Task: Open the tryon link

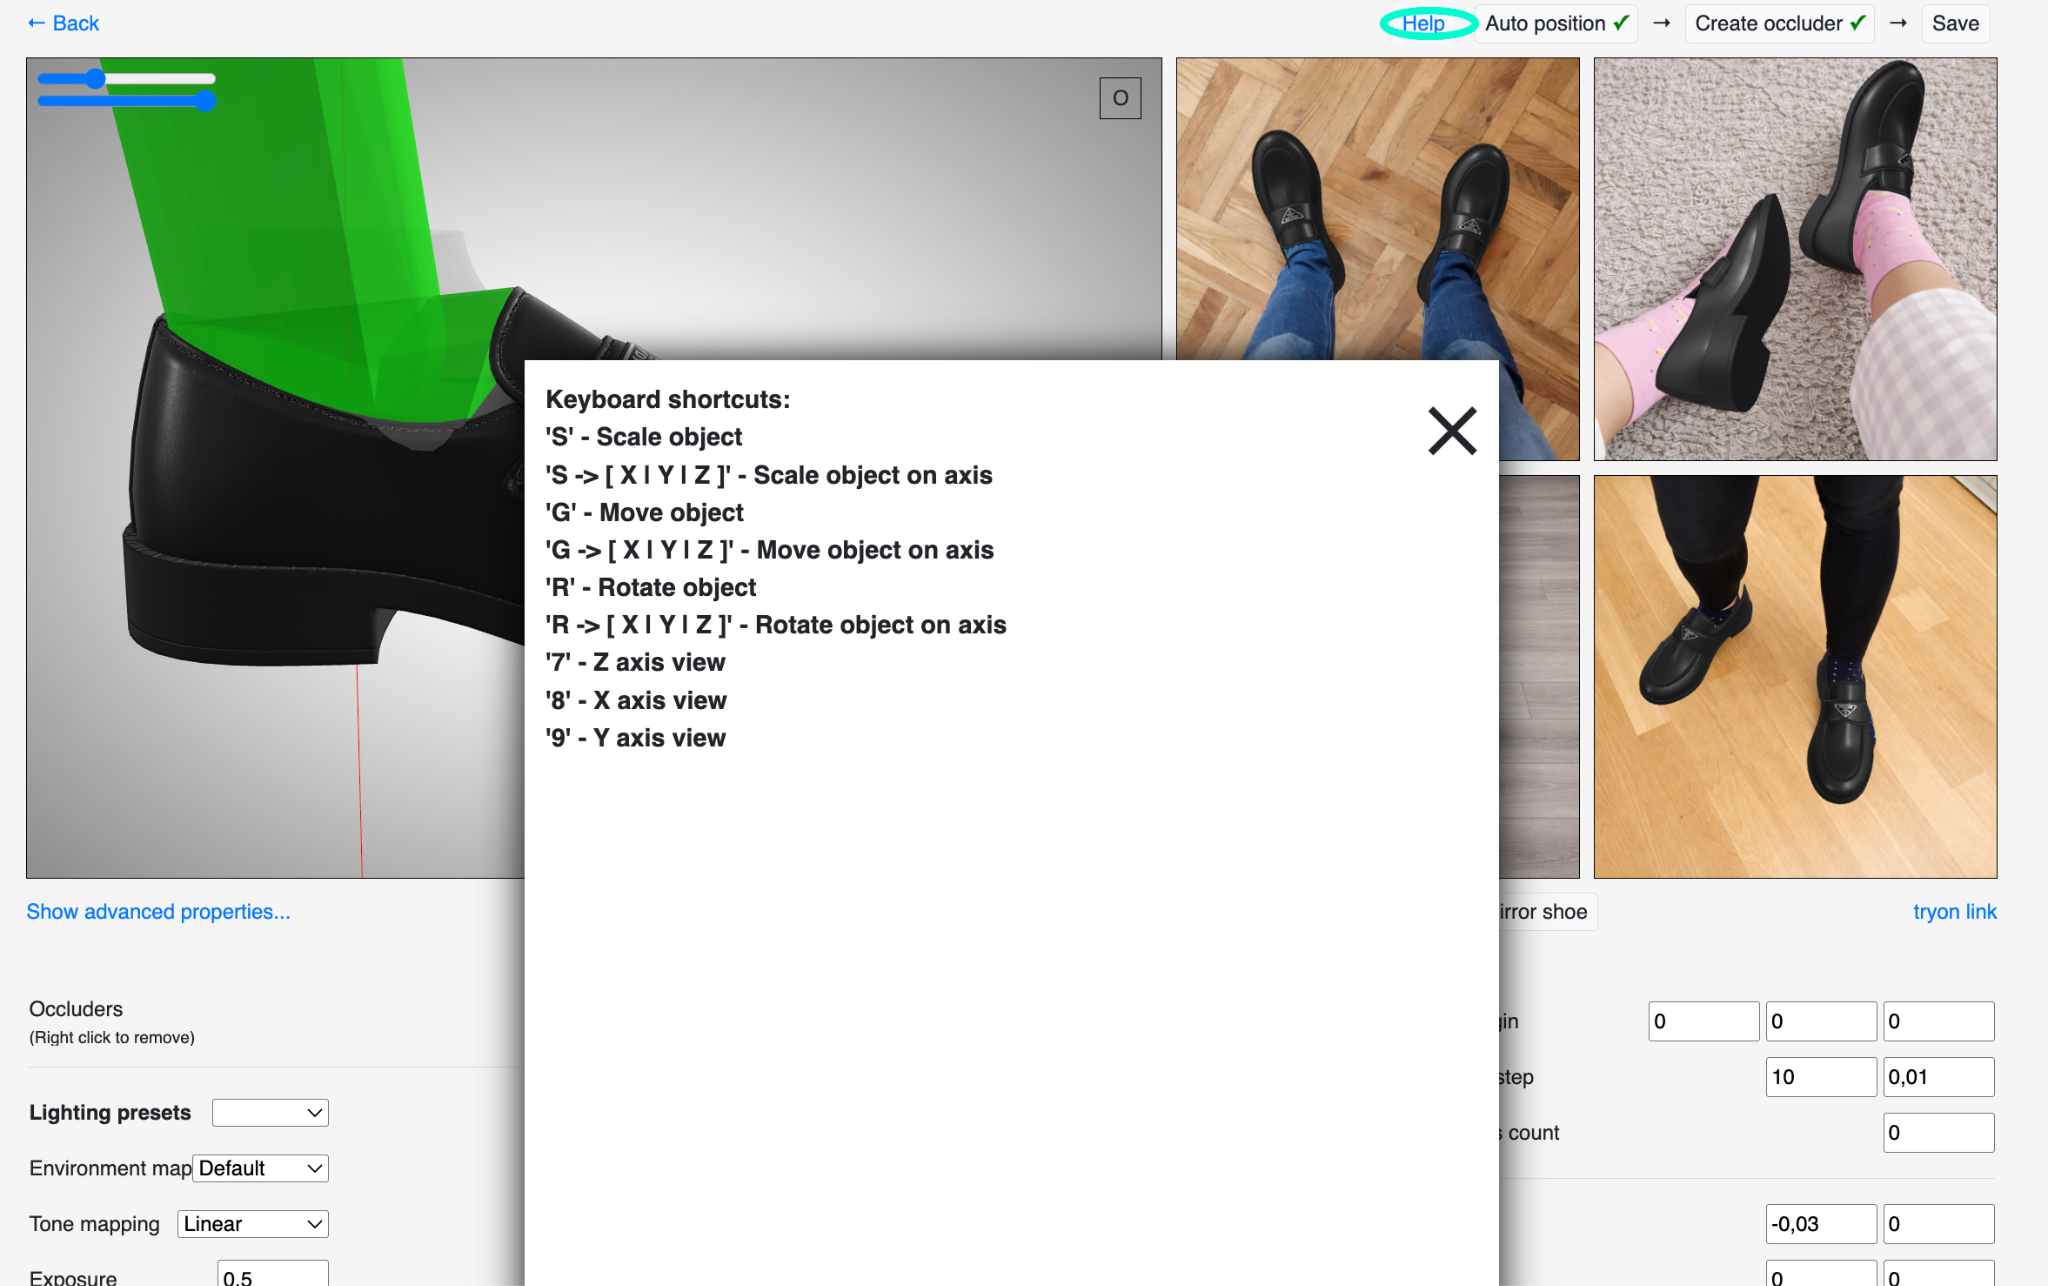Action: (1954, 912)
